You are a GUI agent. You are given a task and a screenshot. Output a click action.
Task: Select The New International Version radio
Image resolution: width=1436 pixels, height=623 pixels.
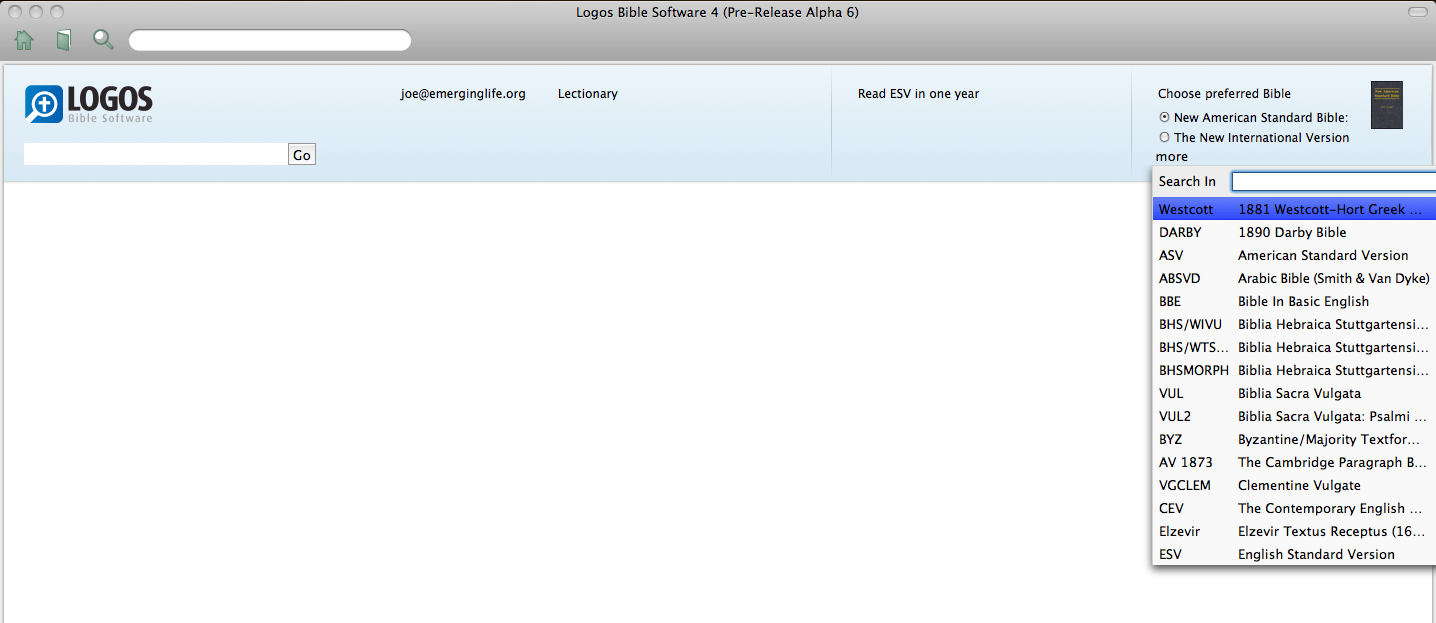pyautogui.click(x=1164, y=137)
